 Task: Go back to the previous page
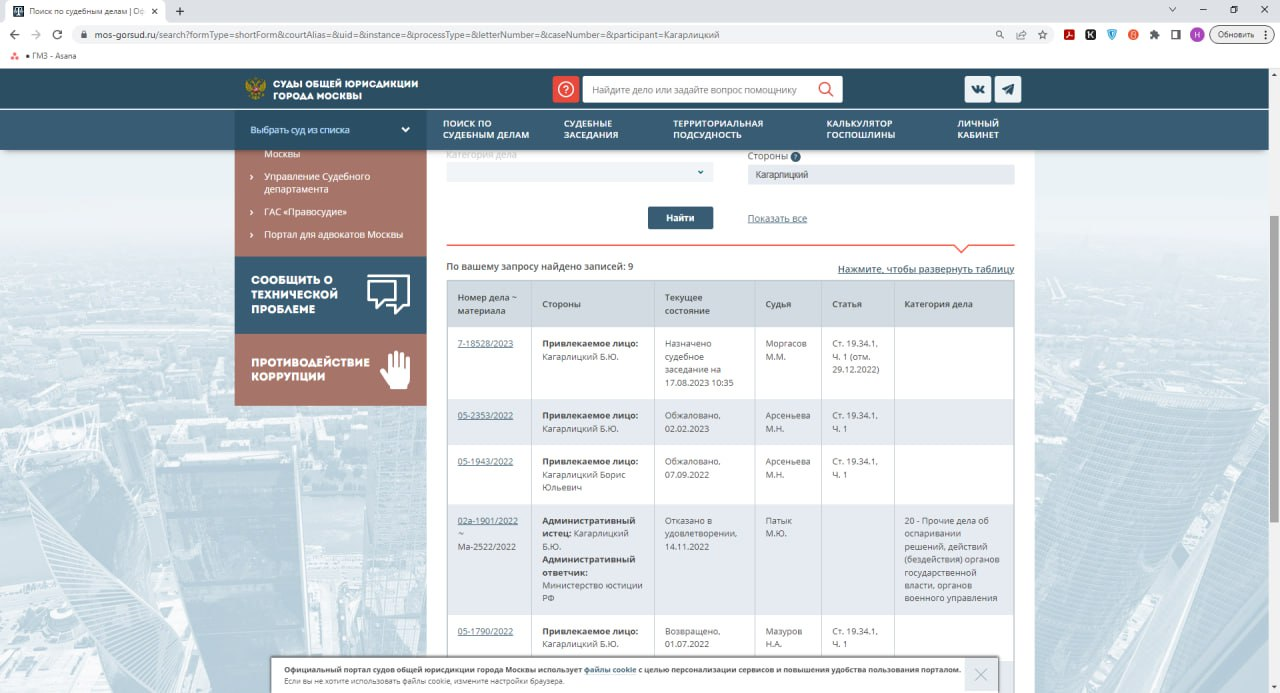(14, 34)
